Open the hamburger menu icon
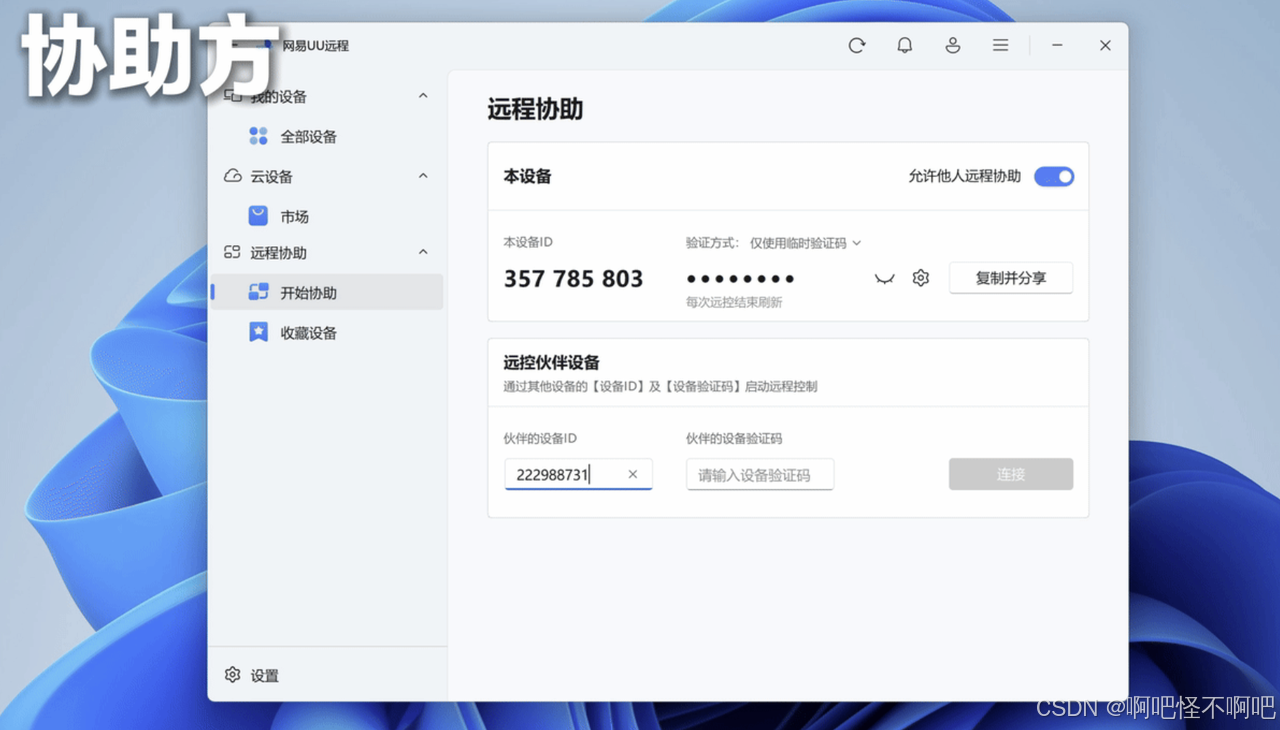 [1000, 45]
